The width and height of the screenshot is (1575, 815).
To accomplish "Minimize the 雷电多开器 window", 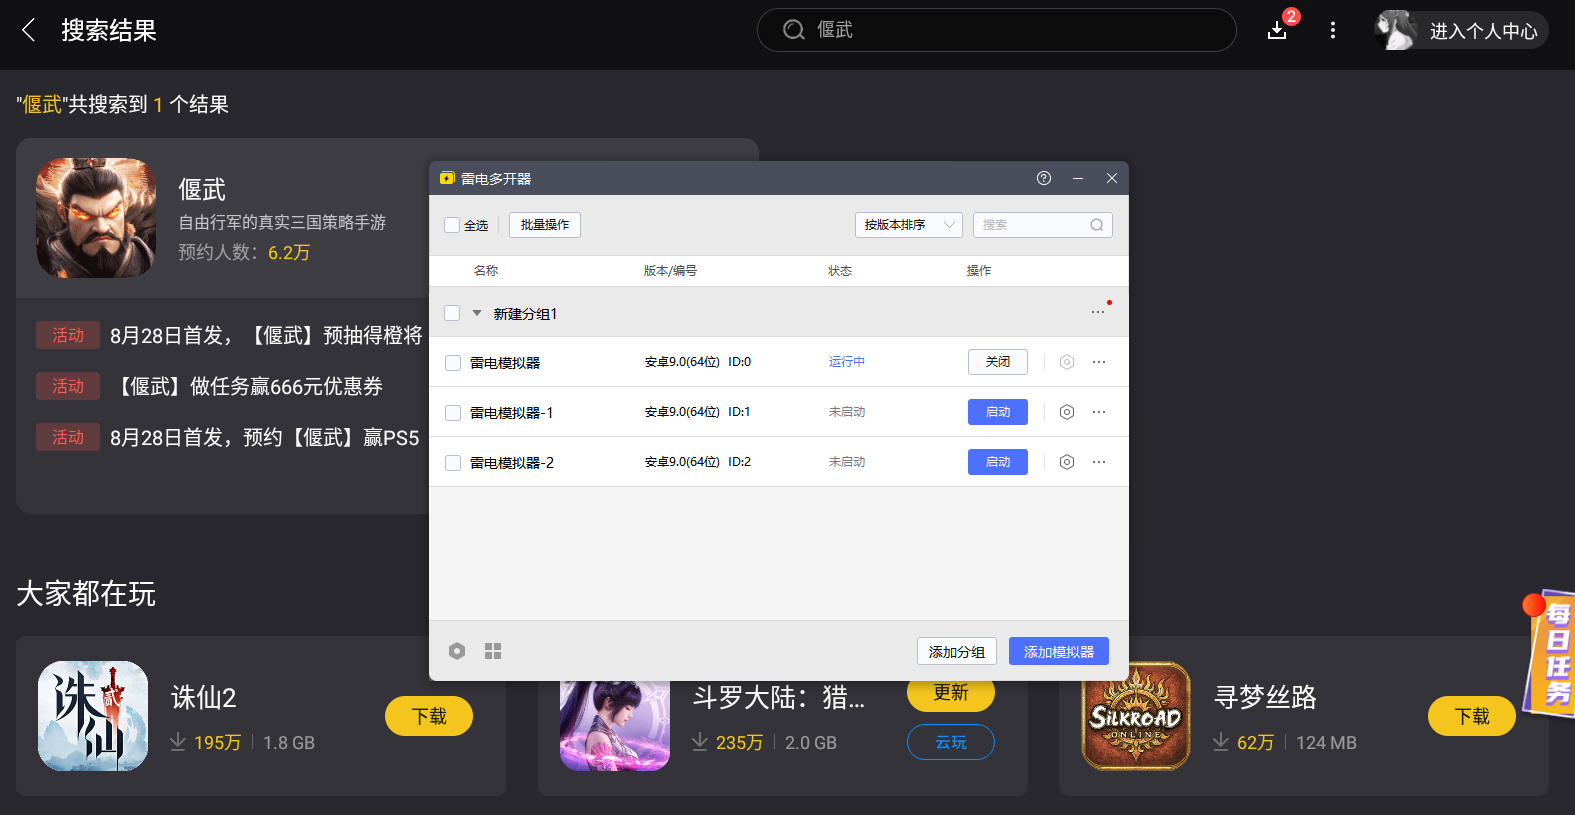I will click(1078, 178).
